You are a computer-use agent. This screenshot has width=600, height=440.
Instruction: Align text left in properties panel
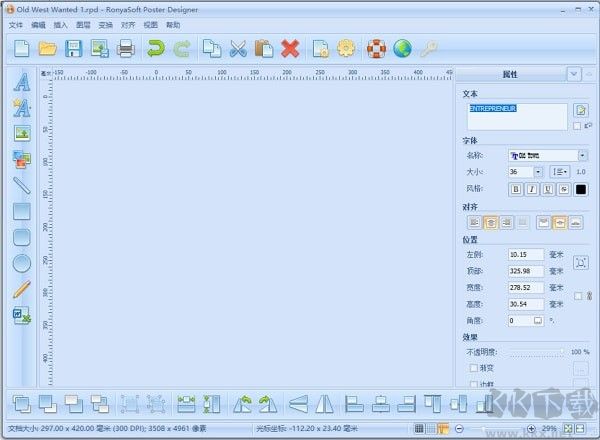[474, 222]
